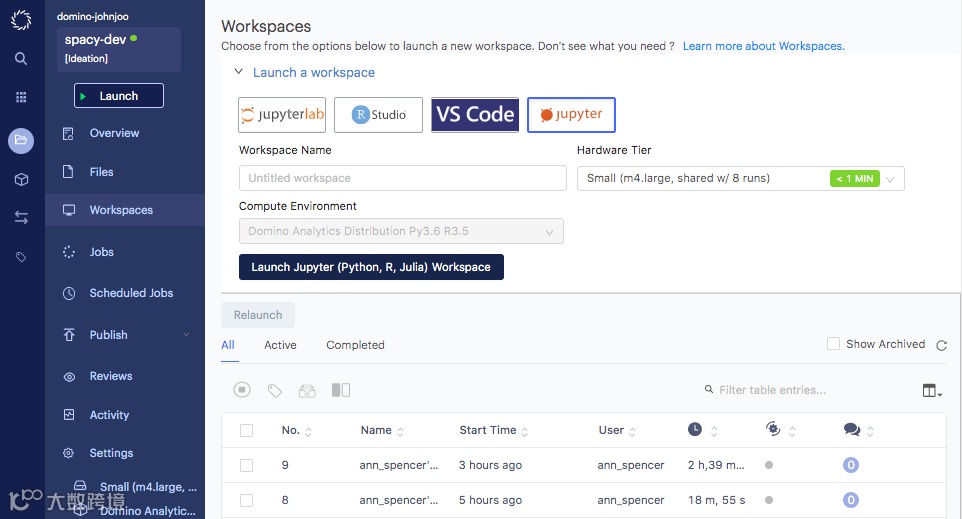Viewport: 962px width, 519px height.
Task: Click the compare columns icon in table toolbar
Action: 341,390
